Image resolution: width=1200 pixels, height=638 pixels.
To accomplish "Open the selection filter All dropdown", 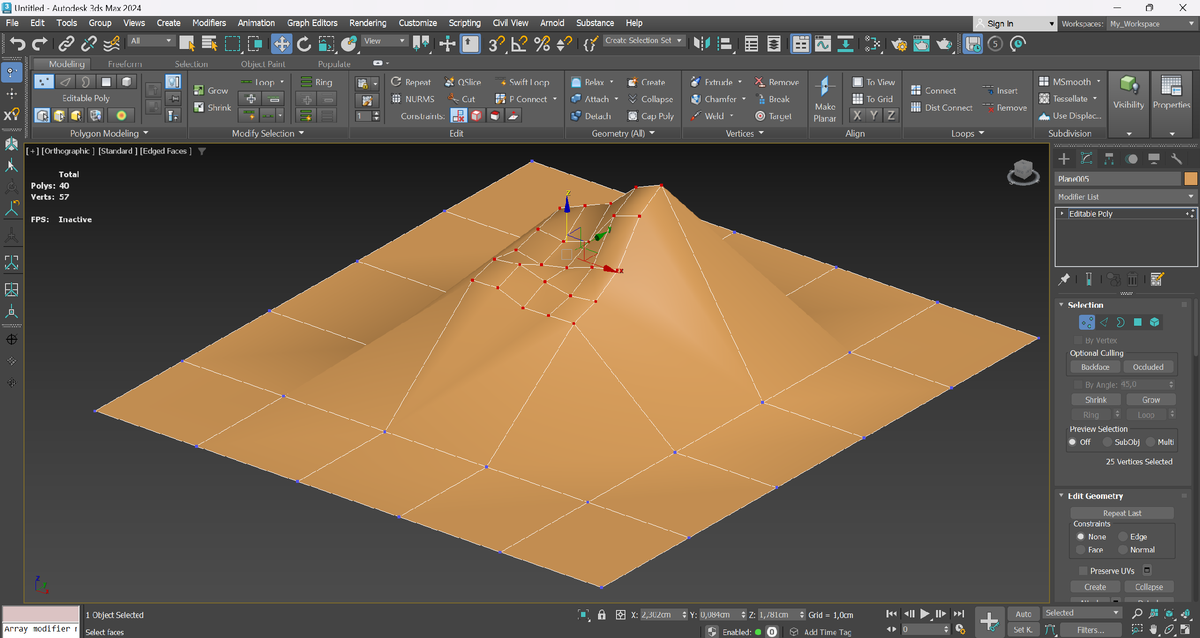I will pyautogui.click(x=150, y=42).
